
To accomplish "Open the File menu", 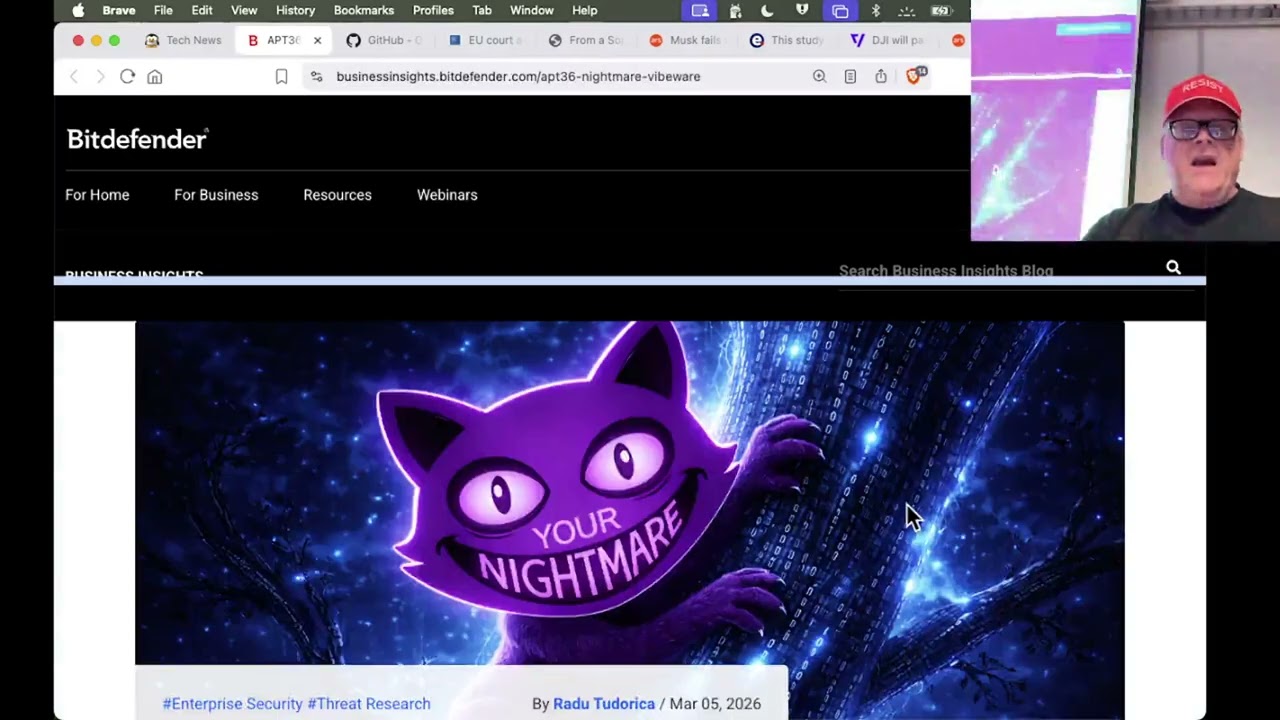I will (163, 11).
